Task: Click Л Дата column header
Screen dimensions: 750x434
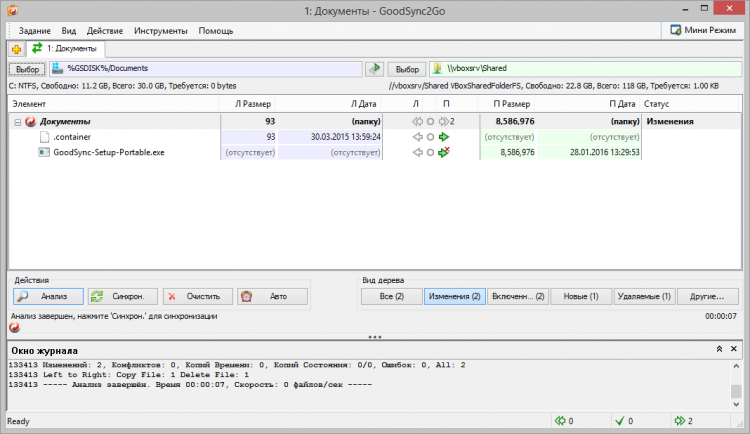Action: pyautogui.click(x=329, y=104)
